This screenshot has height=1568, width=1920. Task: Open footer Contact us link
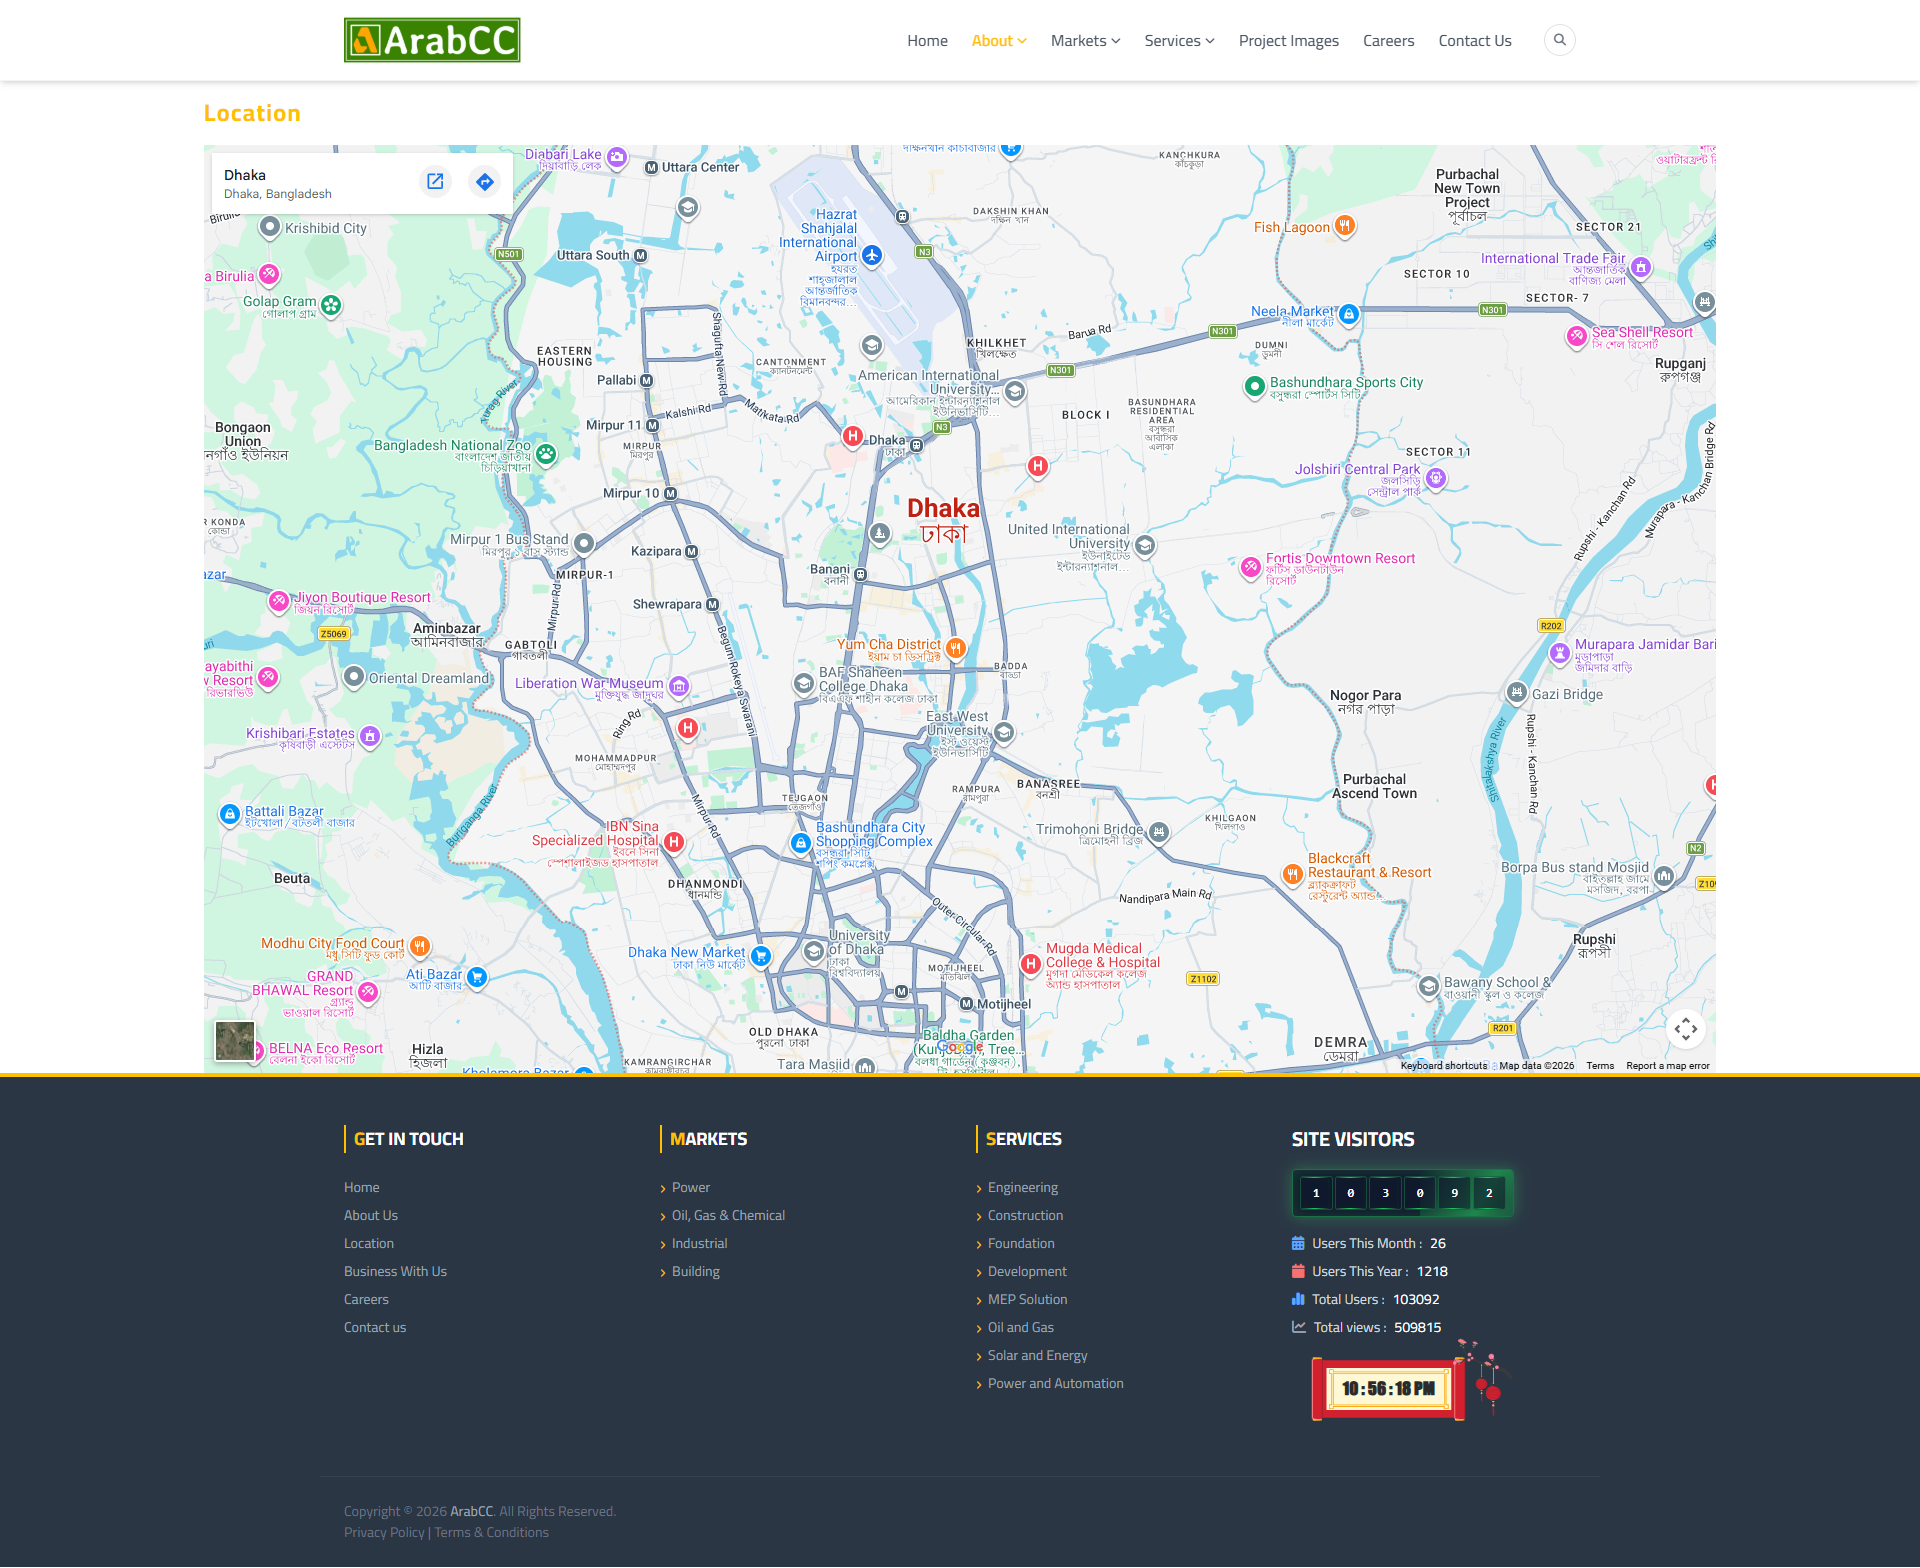(x=375, y=1328)
